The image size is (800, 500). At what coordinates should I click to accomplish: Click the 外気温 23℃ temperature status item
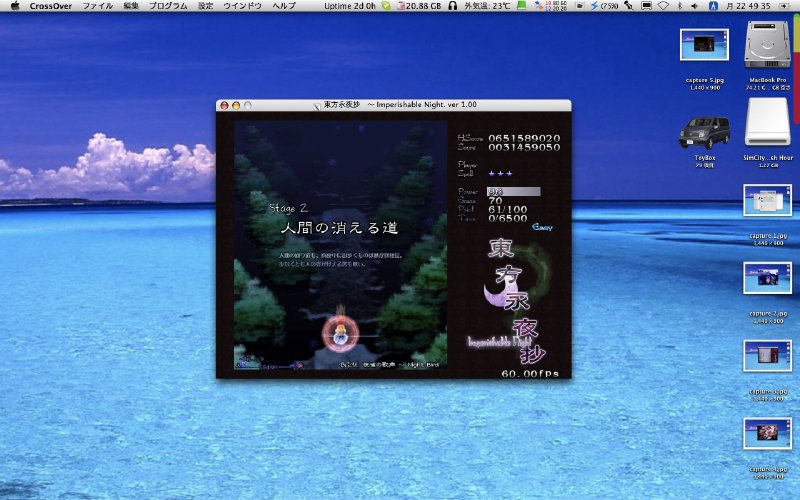[487, 6]
